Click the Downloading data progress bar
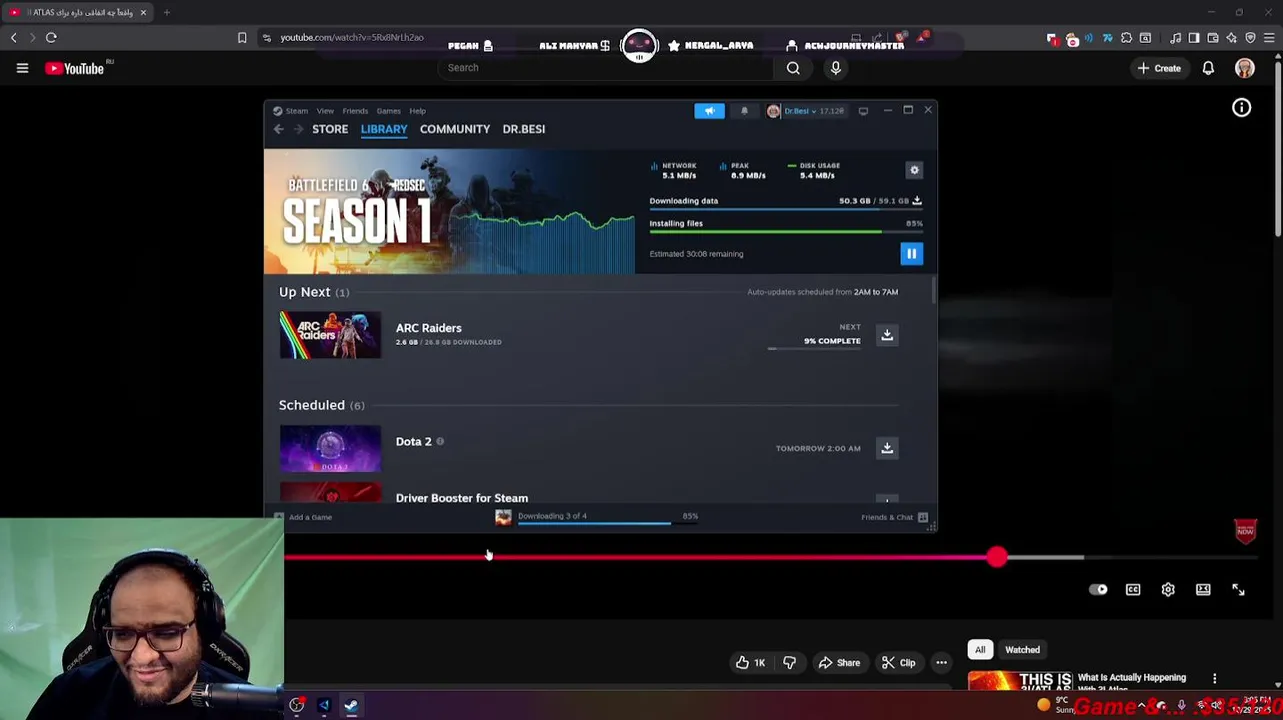Screen dimensions: 1283x720 point(786,211)
